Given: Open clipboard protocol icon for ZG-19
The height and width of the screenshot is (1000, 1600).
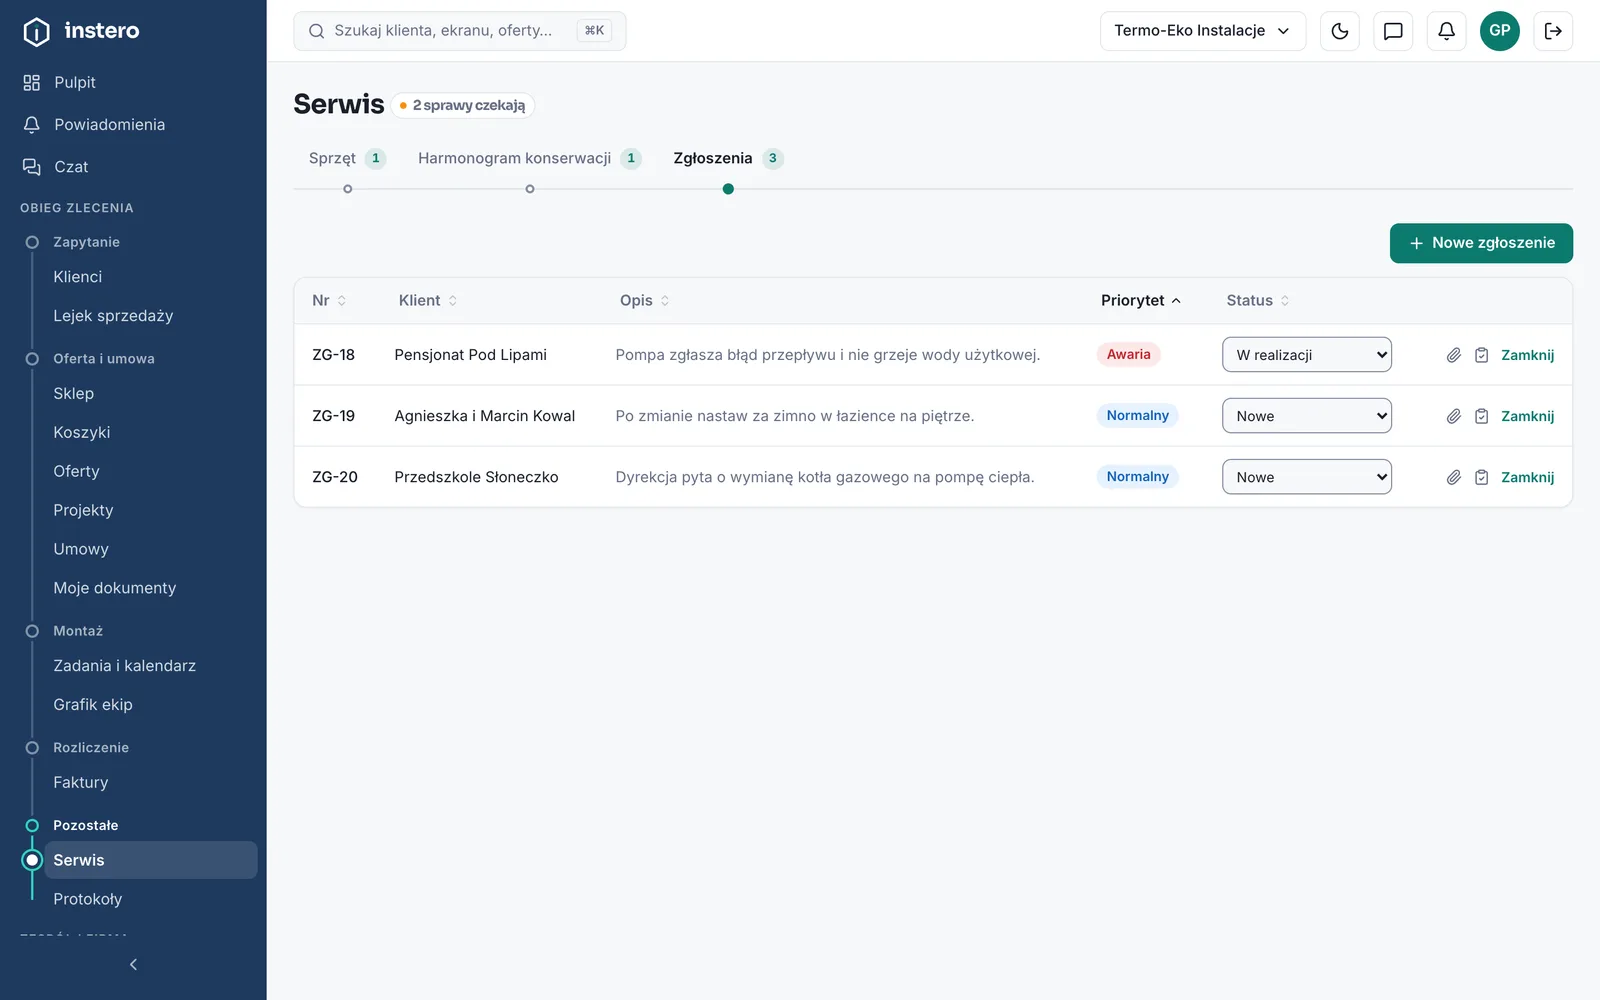Looking at the screenshot, I should (x=1482, y=416).
